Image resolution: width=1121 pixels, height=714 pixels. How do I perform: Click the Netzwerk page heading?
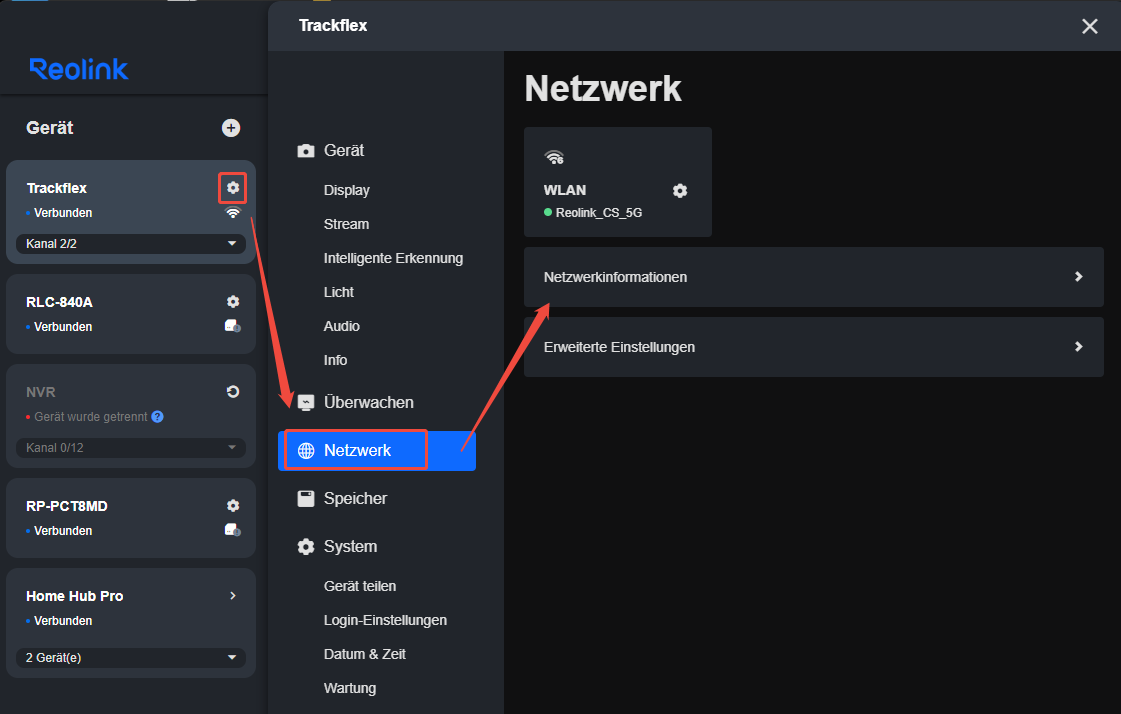[603, 89]
